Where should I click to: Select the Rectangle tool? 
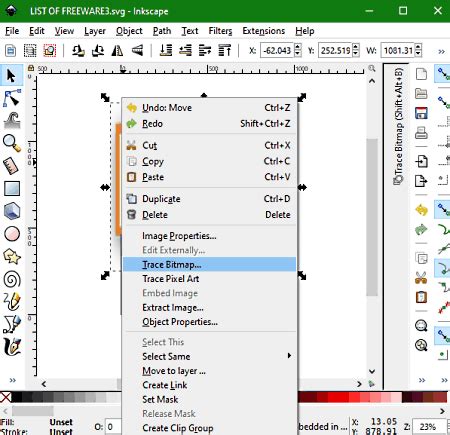11,189
